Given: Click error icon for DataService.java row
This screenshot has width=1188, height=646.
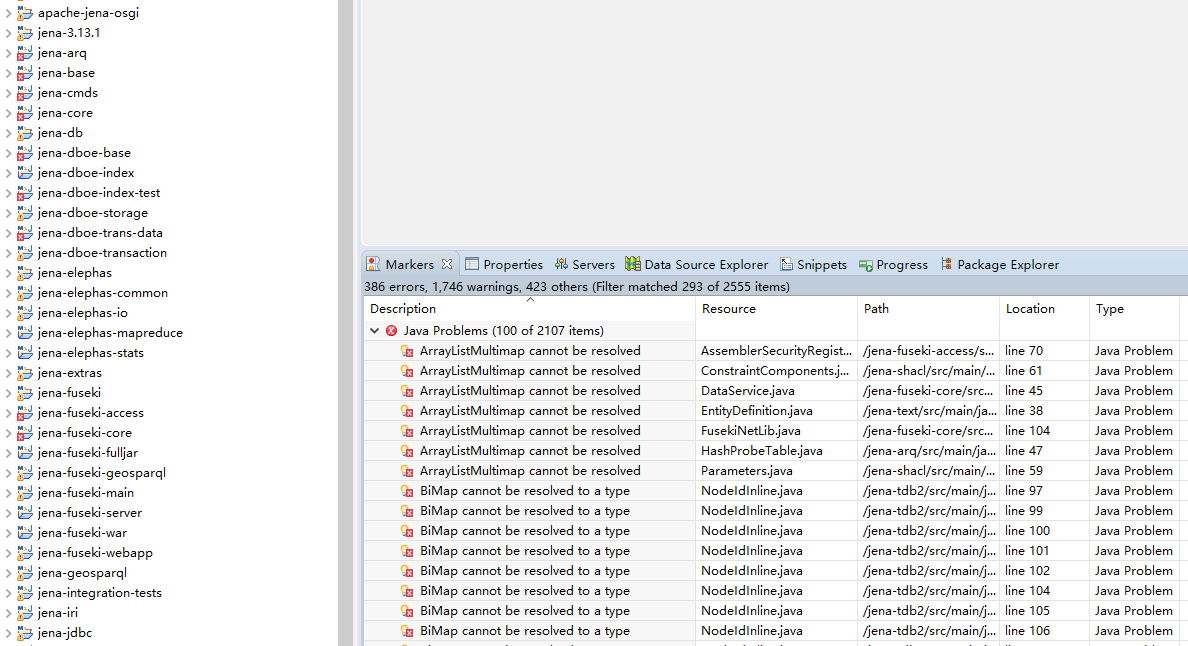Looking at the screenshot, I should [x=408, y=392].
